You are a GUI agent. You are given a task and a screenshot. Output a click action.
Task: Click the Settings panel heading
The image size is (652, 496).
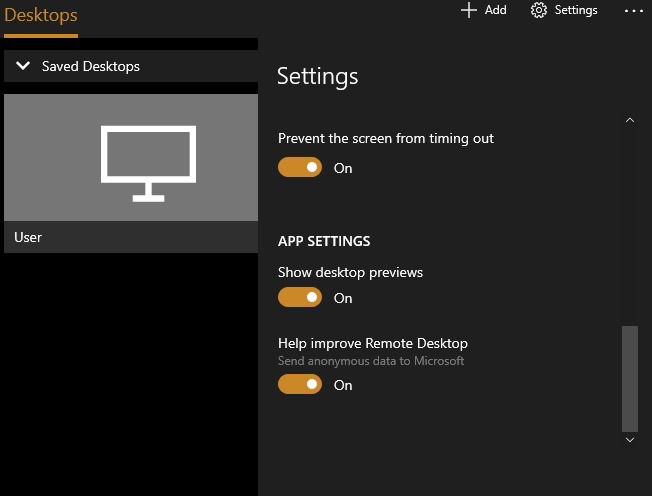(x=317, y=77)
